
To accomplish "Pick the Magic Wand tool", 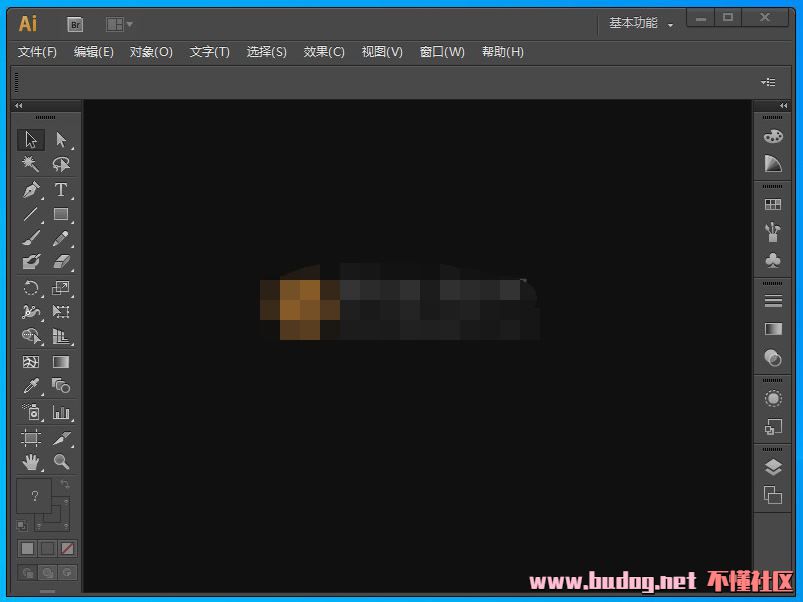I will pos(31,164).
